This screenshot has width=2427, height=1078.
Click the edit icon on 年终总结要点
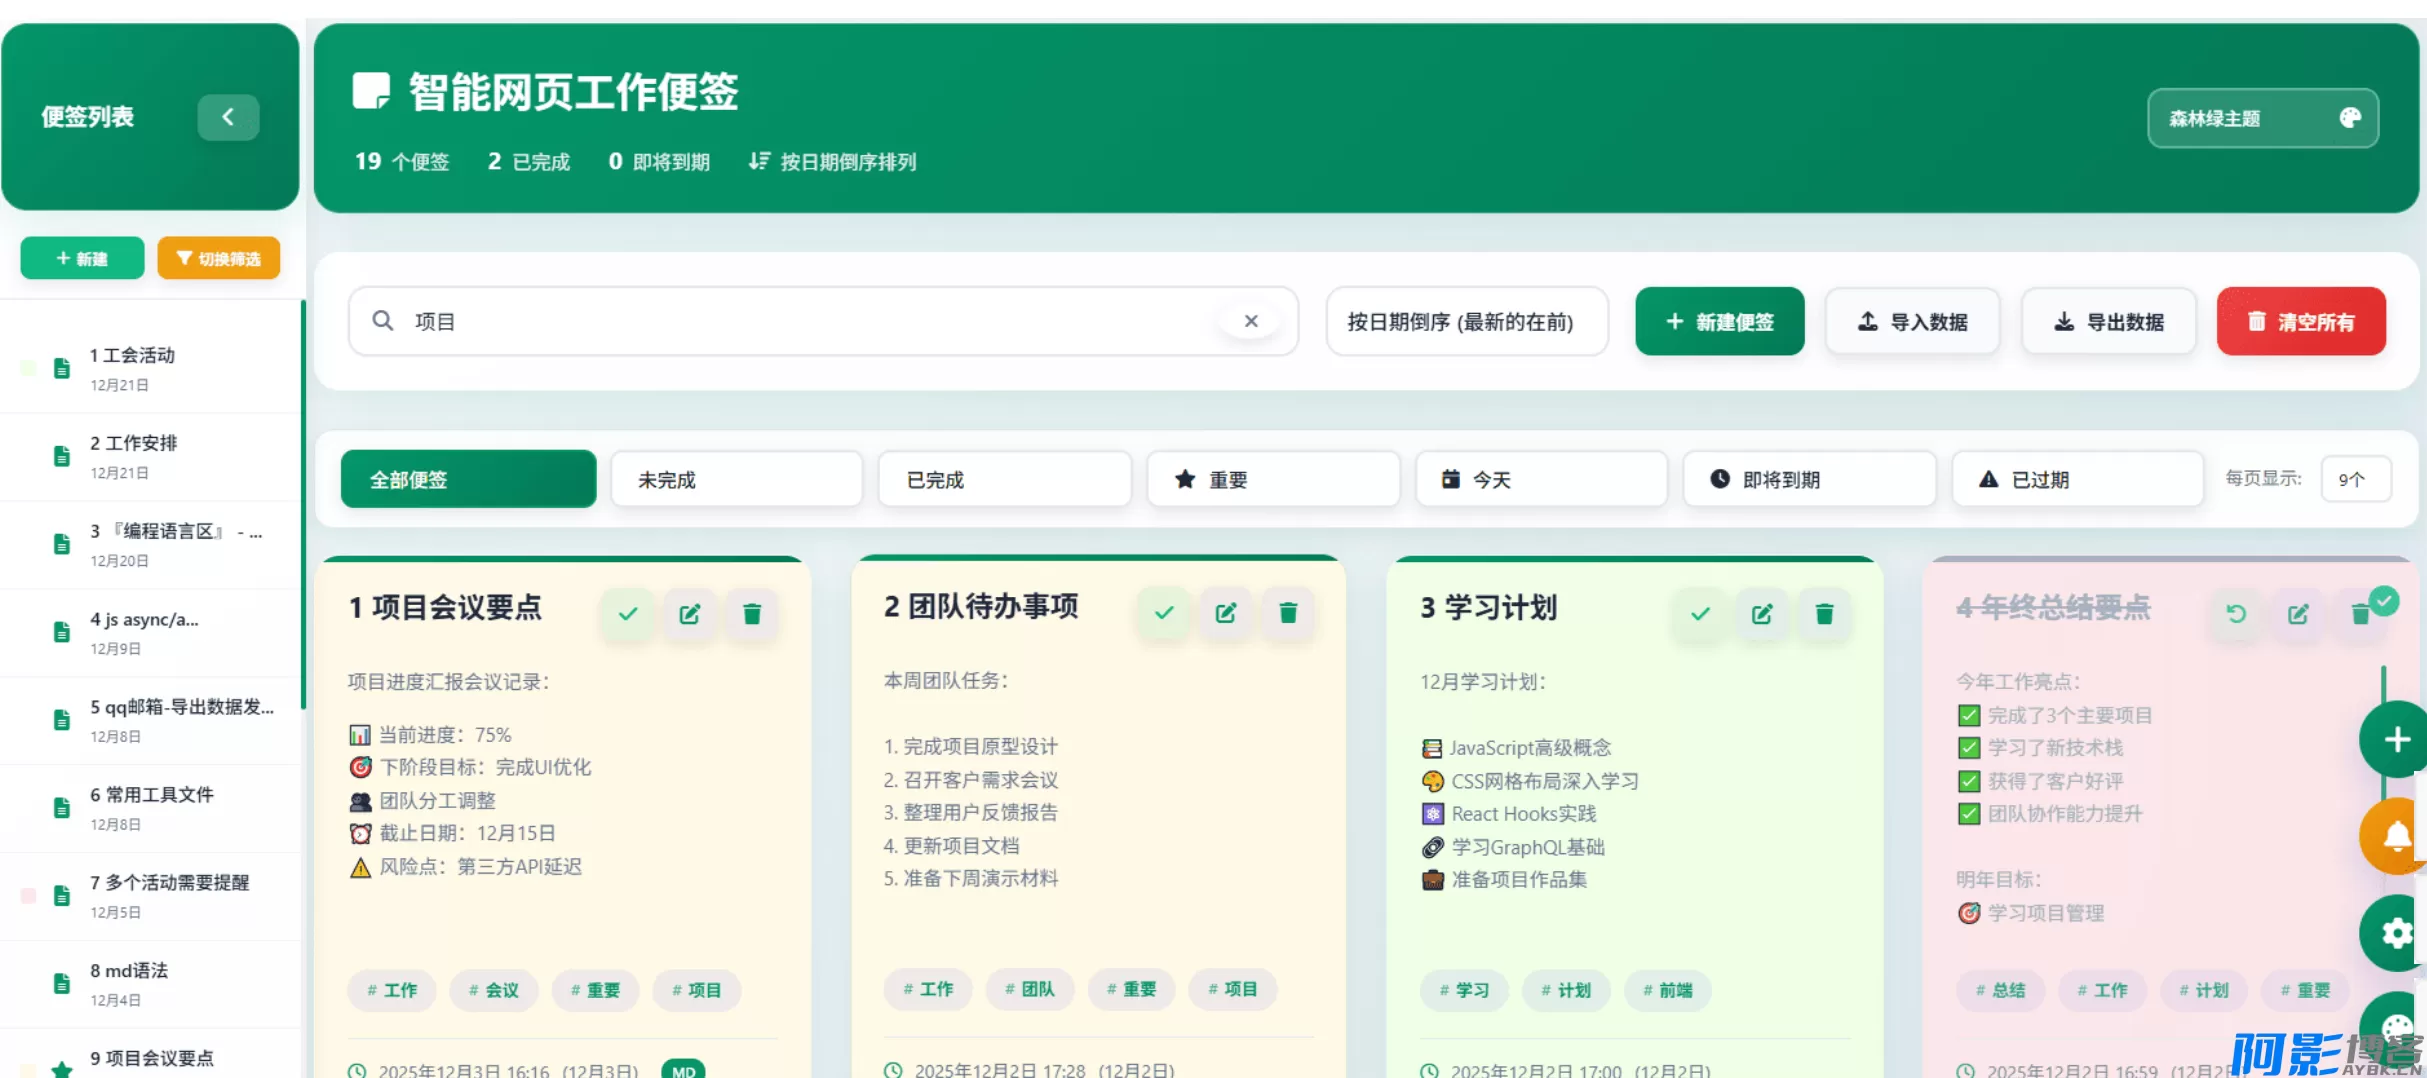pyautogui.click(x=2298, y=614)
